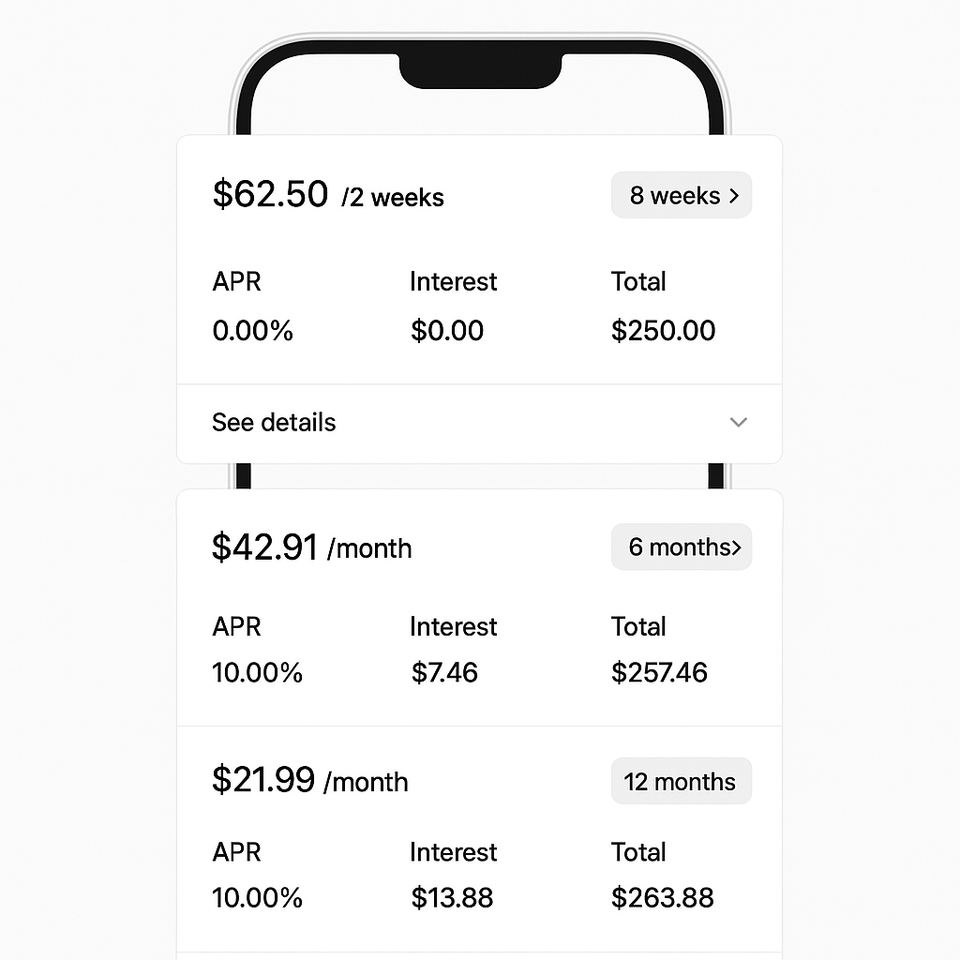Click the $0.00 interest amount
This screenshot has height=960, width=960.
click(x=447, y=331)
